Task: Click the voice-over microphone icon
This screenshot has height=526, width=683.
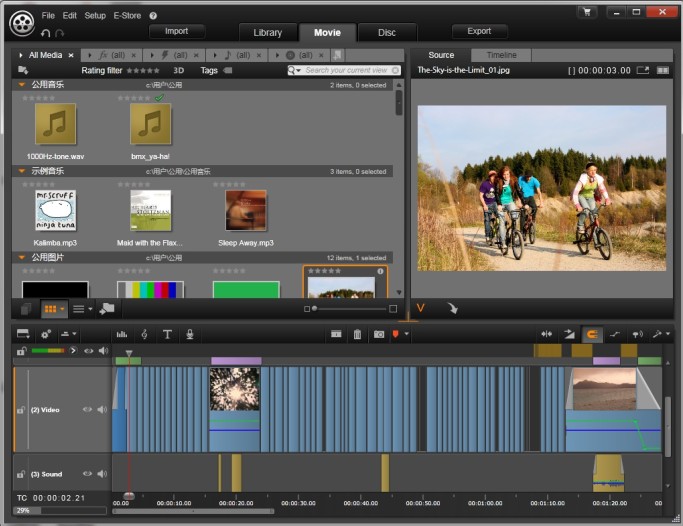Action: point(190,334)
